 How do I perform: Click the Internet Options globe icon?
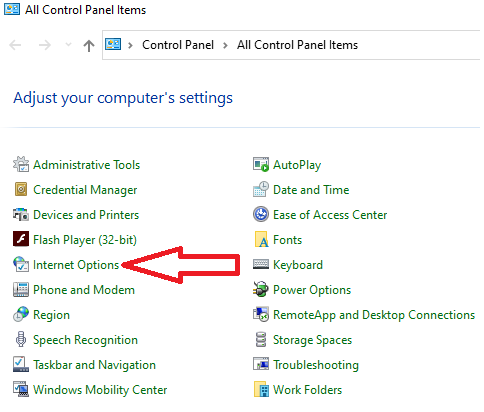click(x=21, y=264)
